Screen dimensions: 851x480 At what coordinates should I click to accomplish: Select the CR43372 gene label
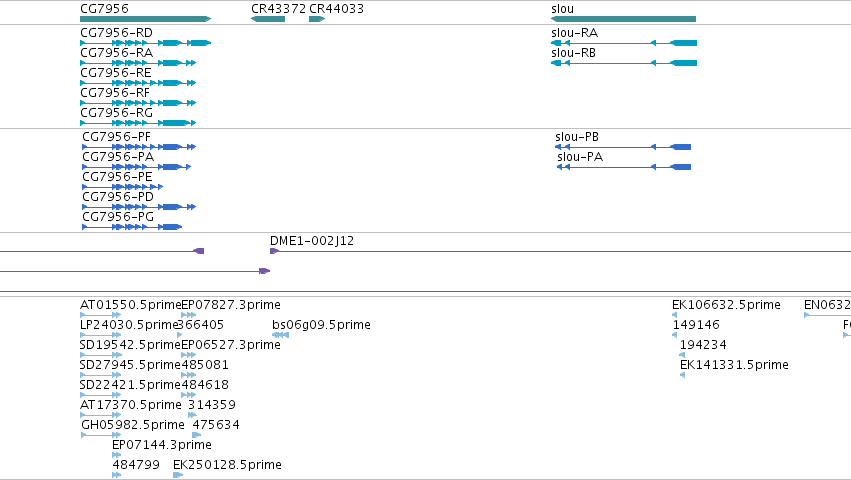[x=278, y=9]
